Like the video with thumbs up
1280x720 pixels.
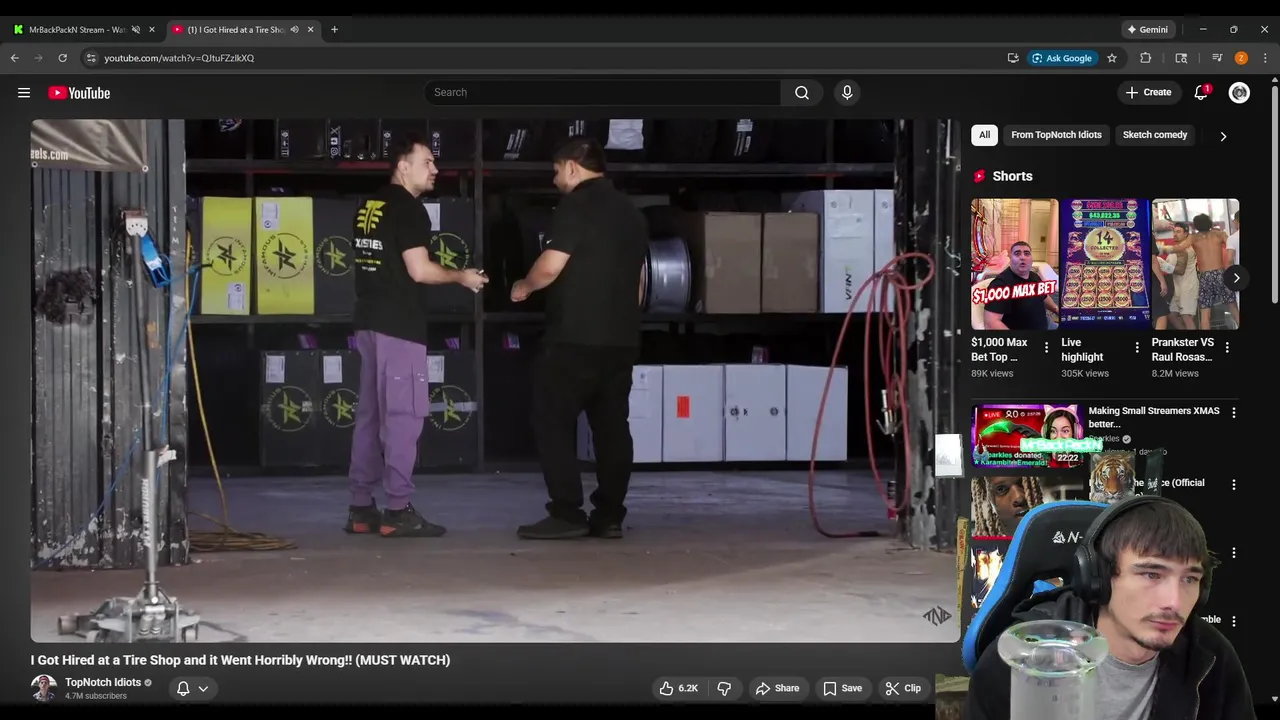678,688
